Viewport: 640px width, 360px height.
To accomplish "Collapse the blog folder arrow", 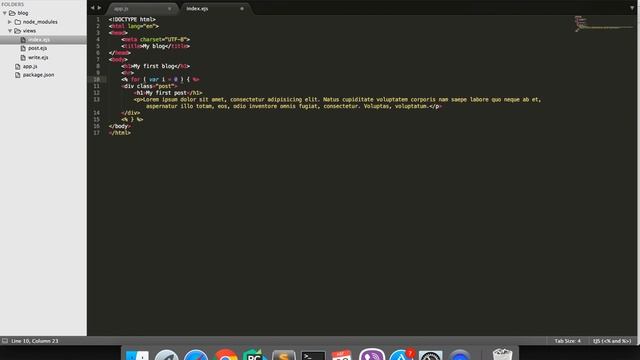I will pyautogui.click(x=4, y=13).
